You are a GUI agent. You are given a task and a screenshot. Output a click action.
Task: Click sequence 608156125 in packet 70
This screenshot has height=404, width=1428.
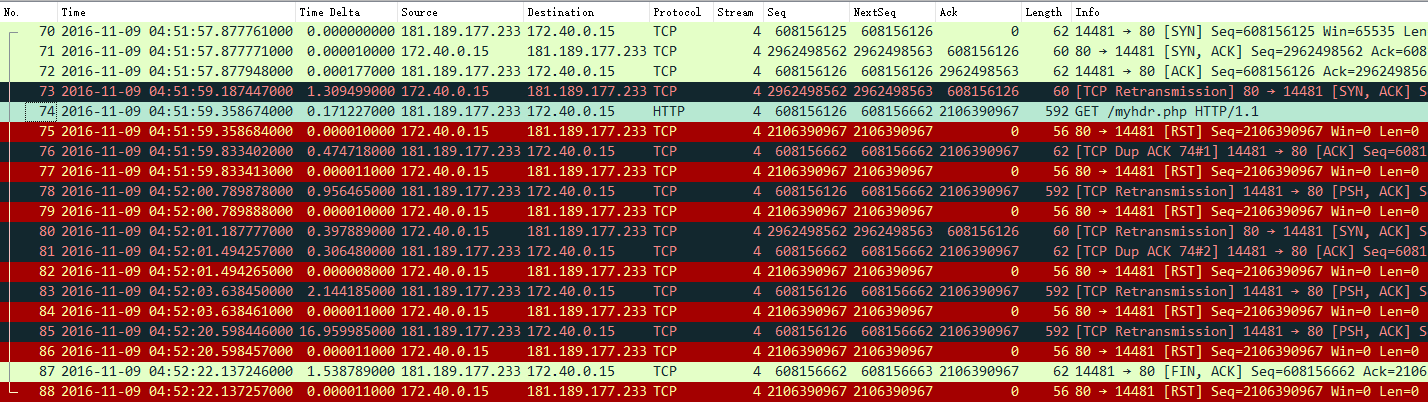click(x=809, y=31)
